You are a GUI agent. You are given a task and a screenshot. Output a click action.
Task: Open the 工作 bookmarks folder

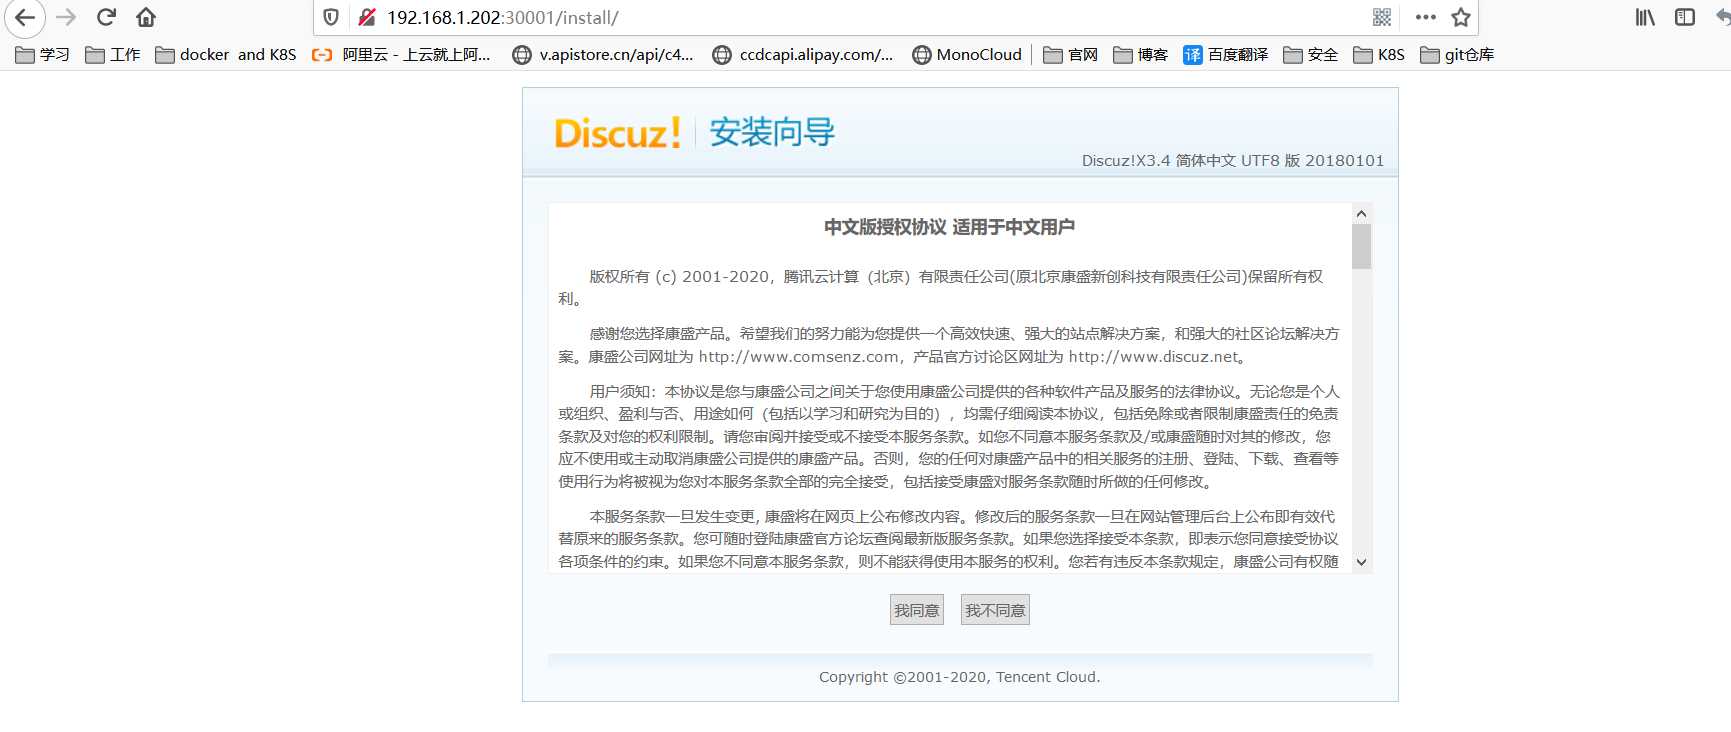click(x=112, y=55)
